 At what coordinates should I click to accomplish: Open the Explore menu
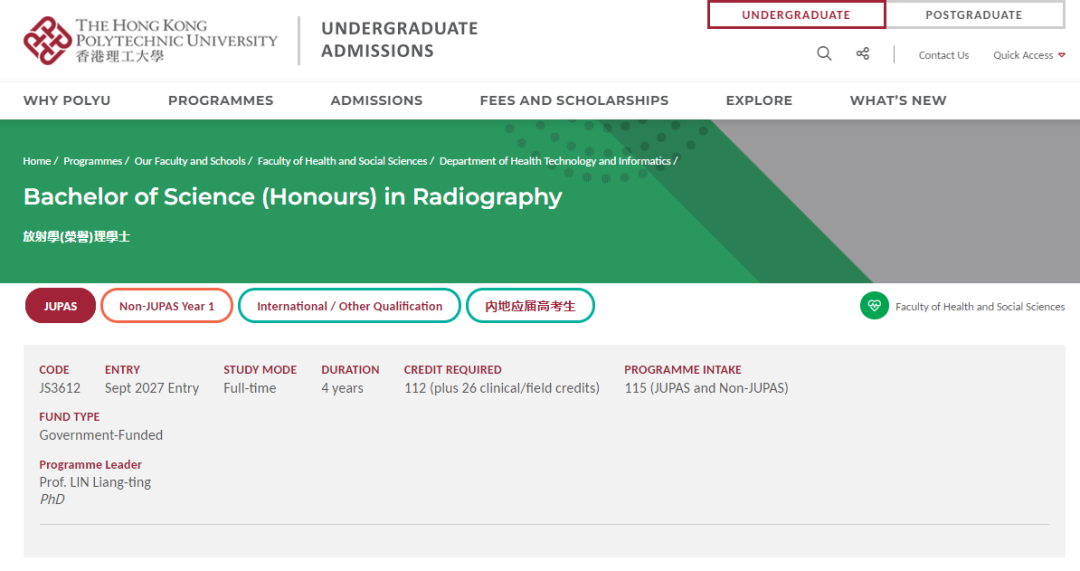(759, 101)
